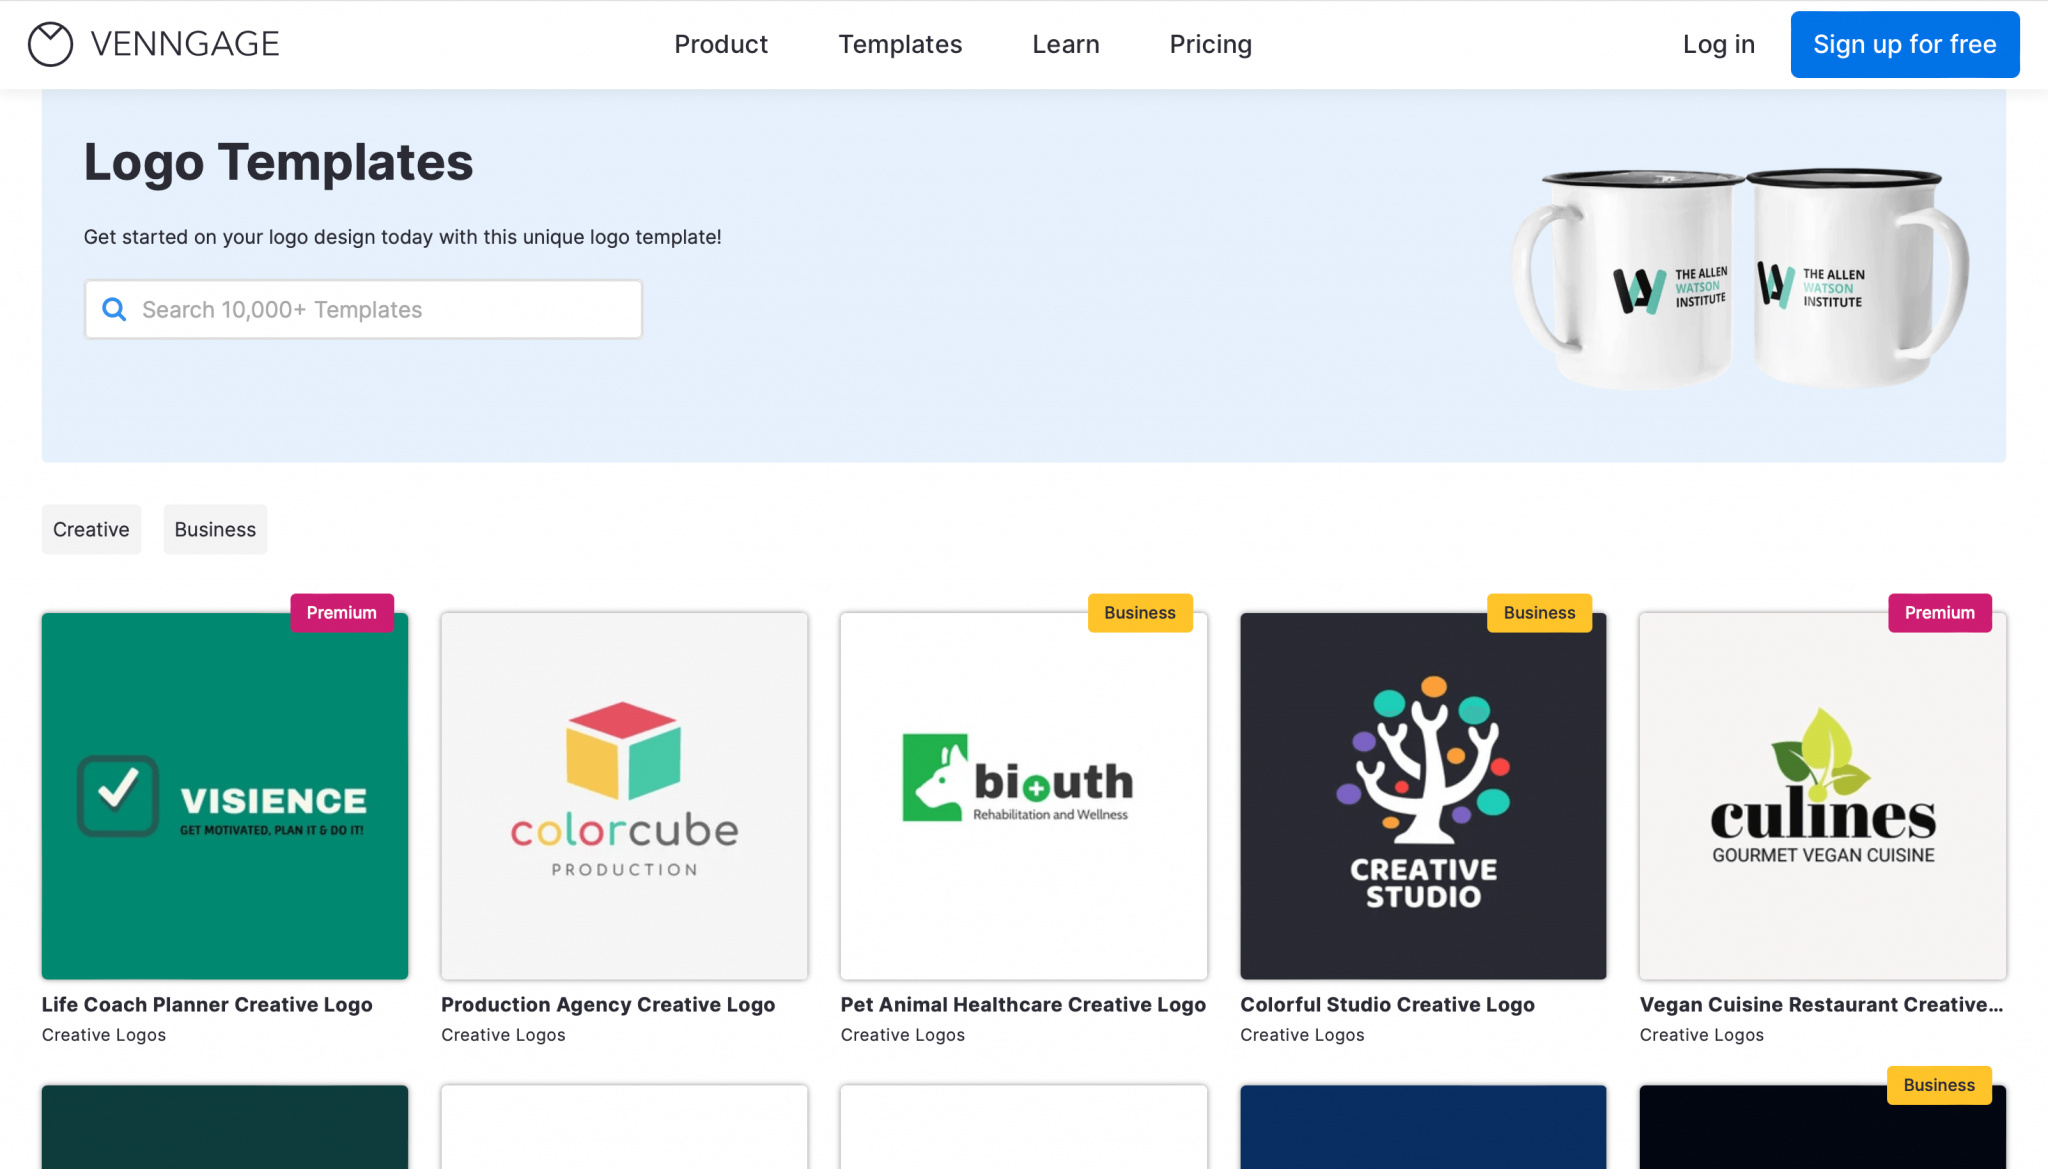
Task: Click the Sign up for free button
Action: click(x=1904, y=44)
